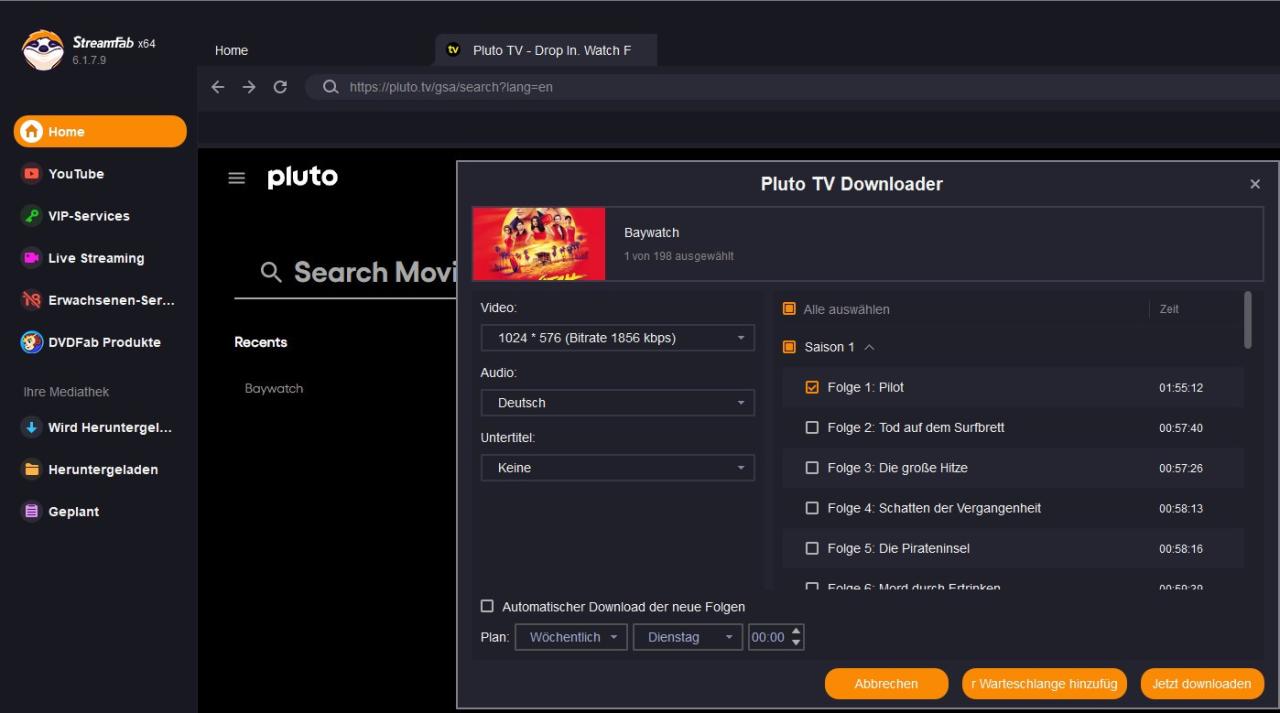Click the StreamFab sloth logo
The width and height of the screenshot is (1280, 713).
(42, 50)
